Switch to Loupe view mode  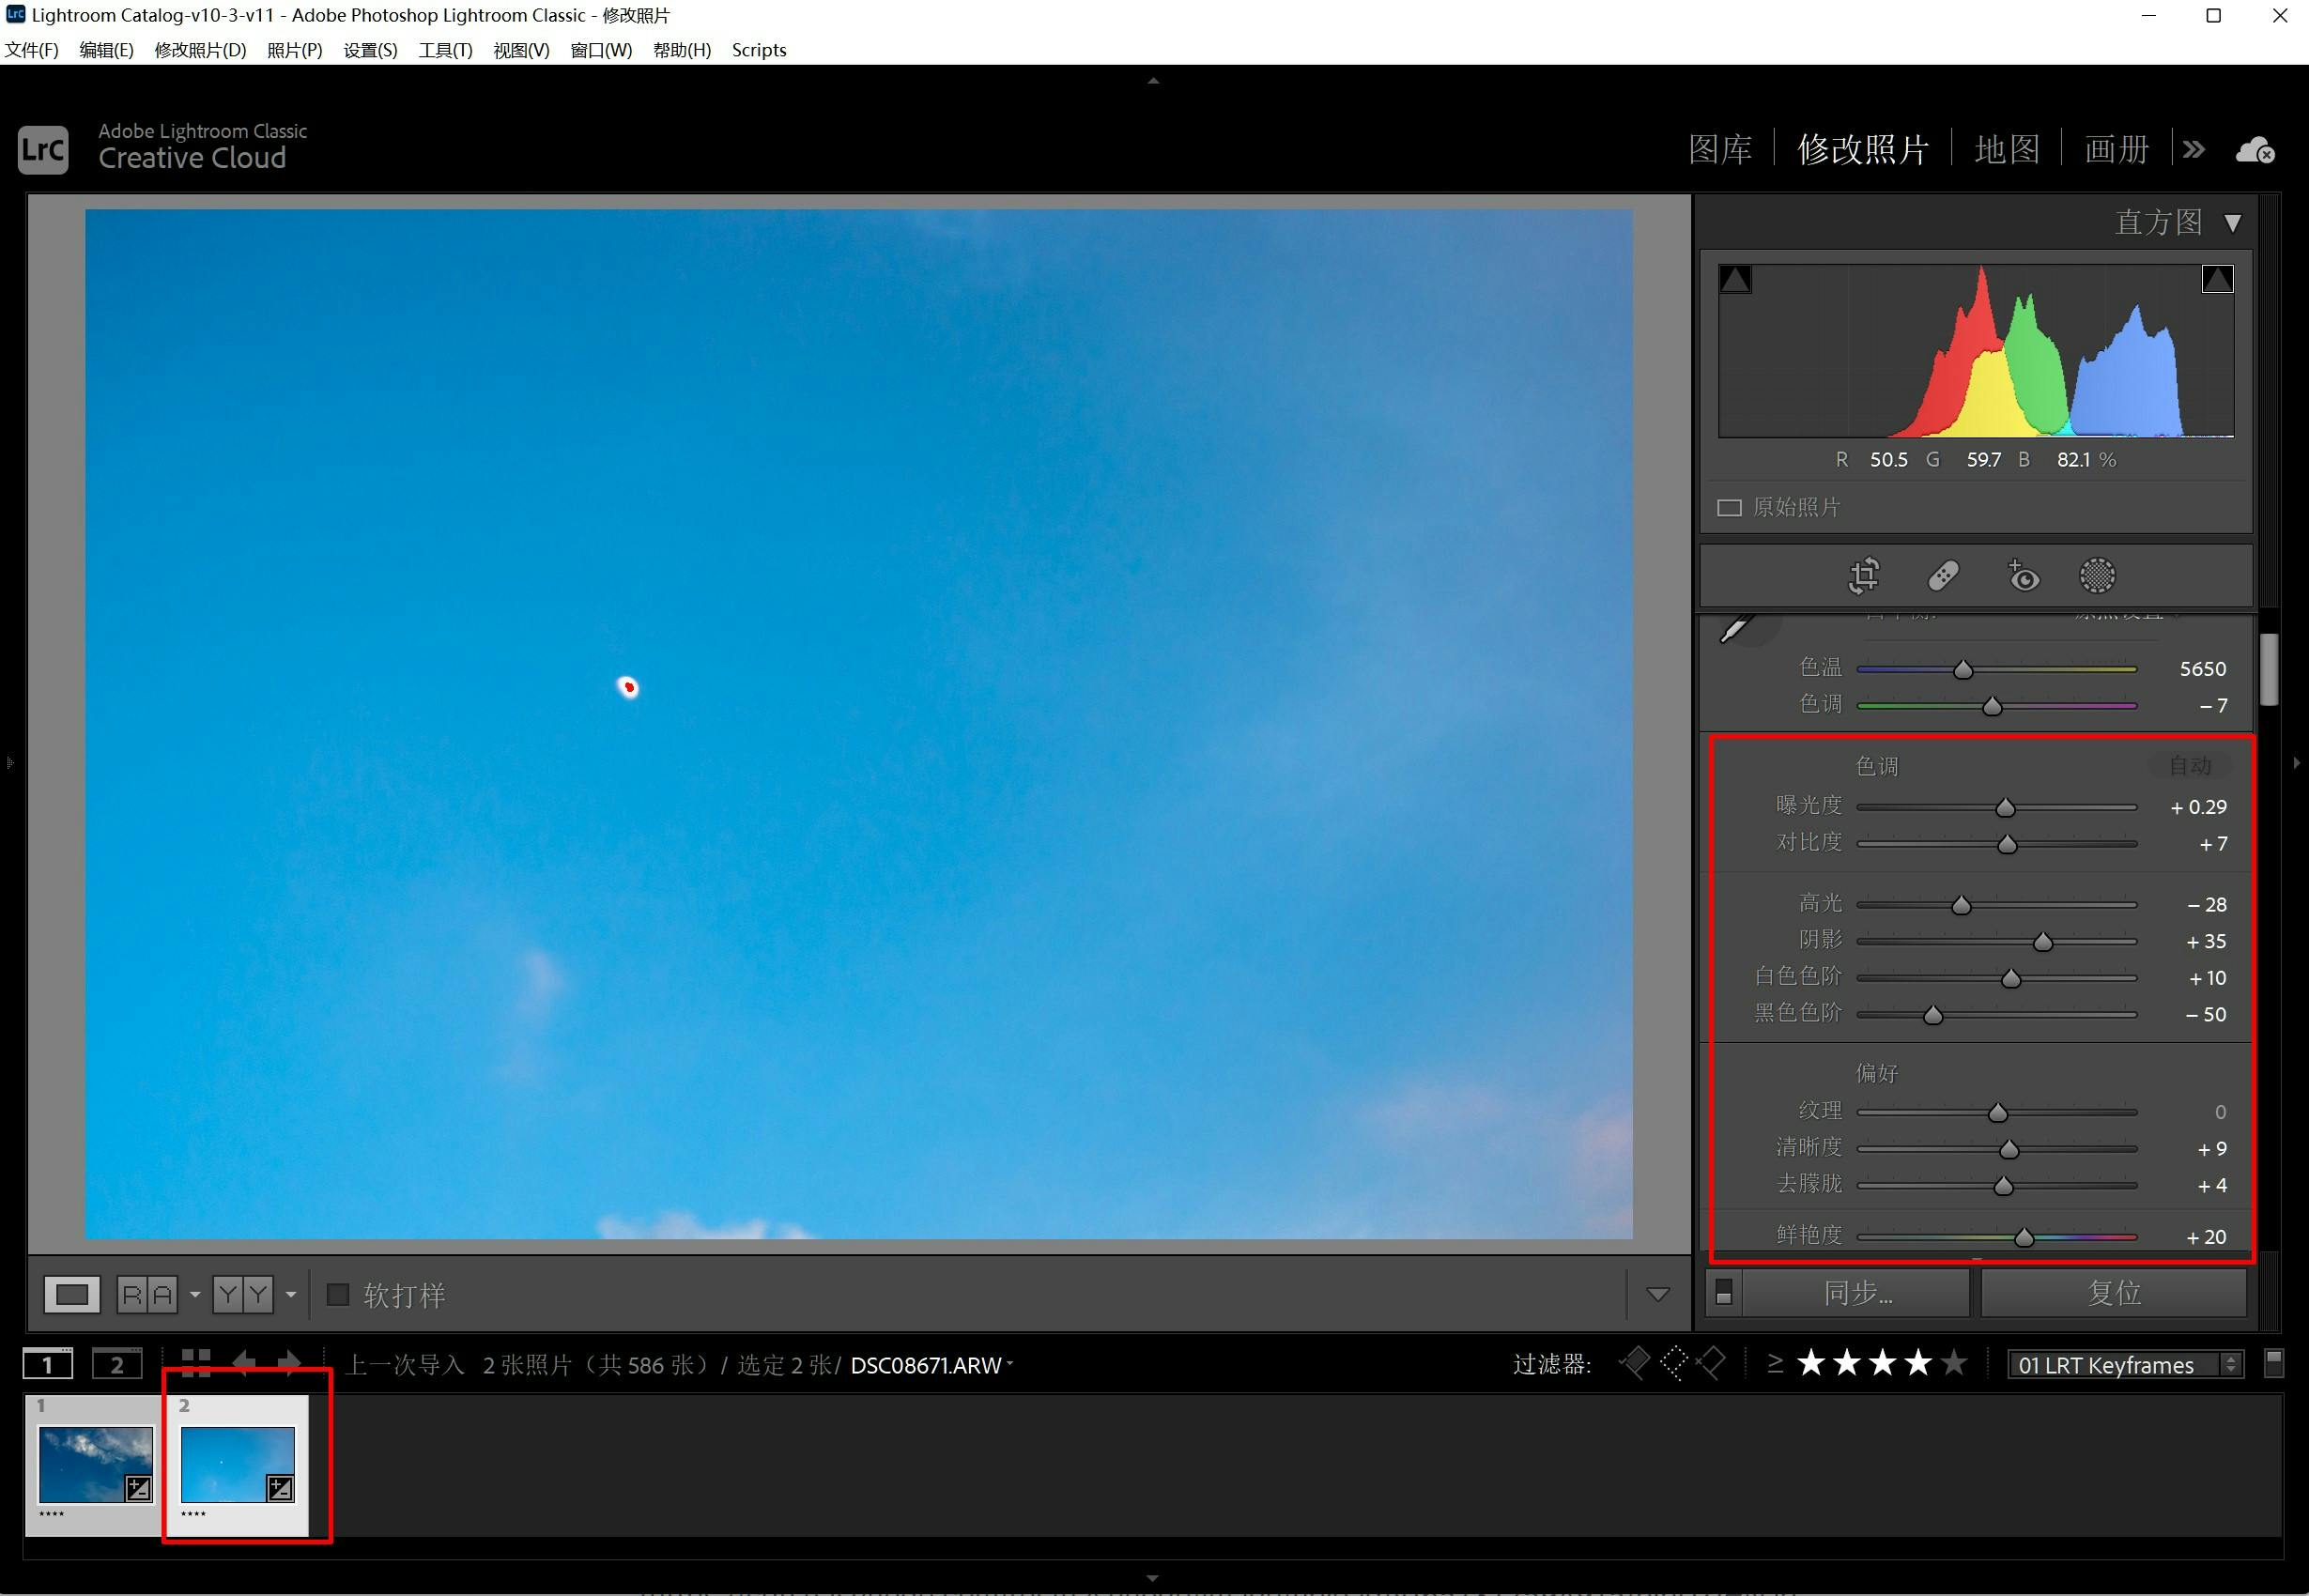(72, 1295)
